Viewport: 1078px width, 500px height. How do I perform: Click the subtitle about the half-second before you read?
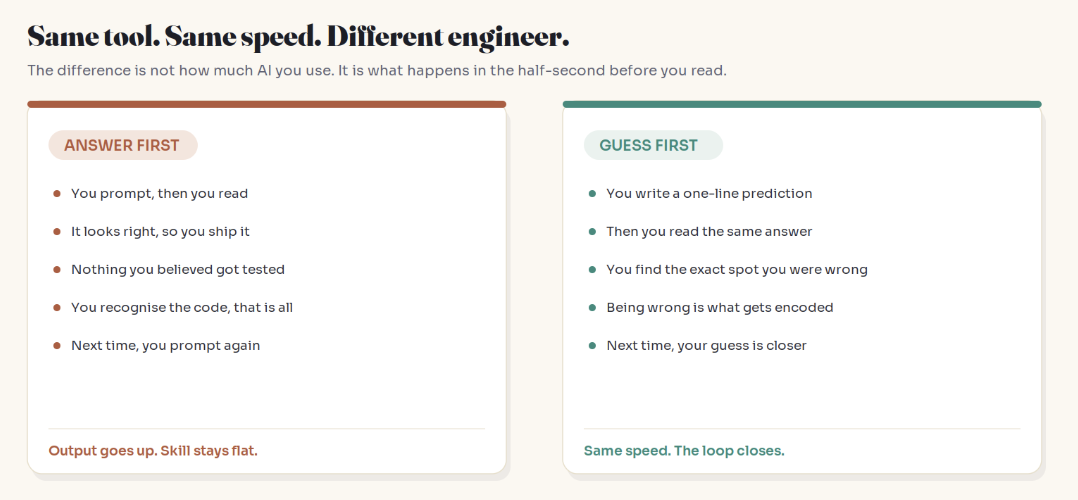point(377,71)
